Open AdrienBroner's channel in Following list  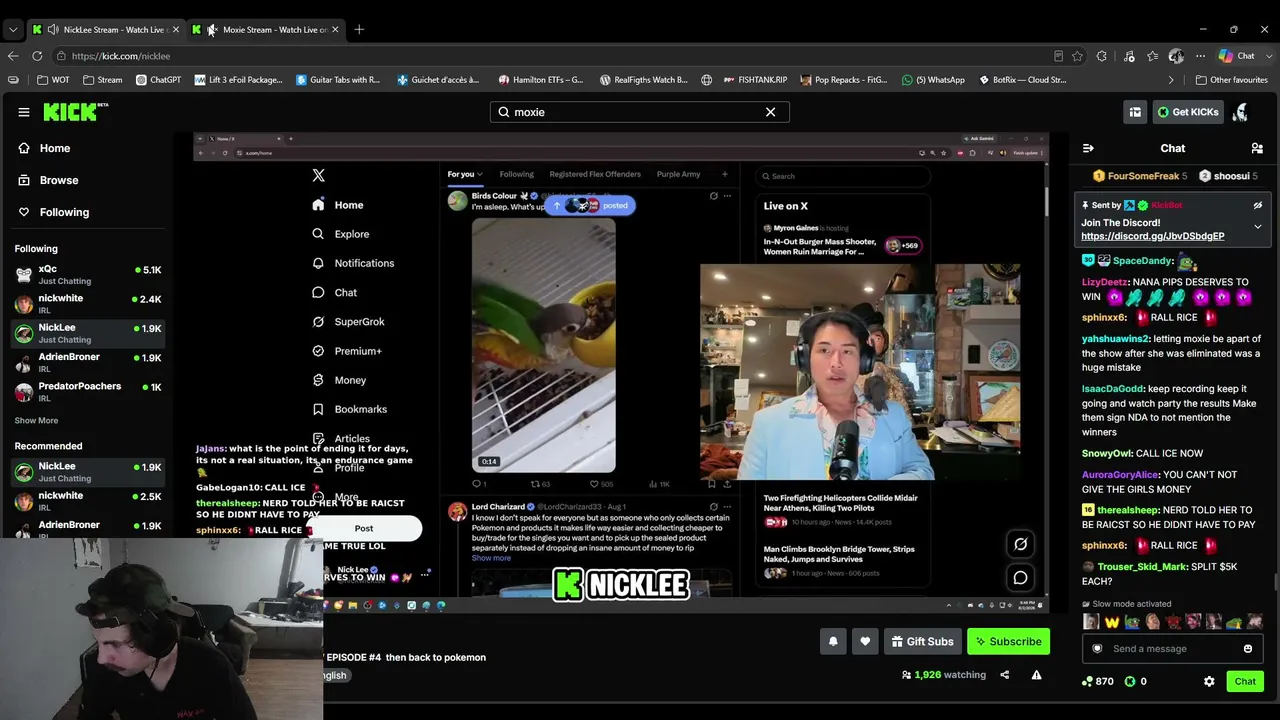tap(88, 362)
